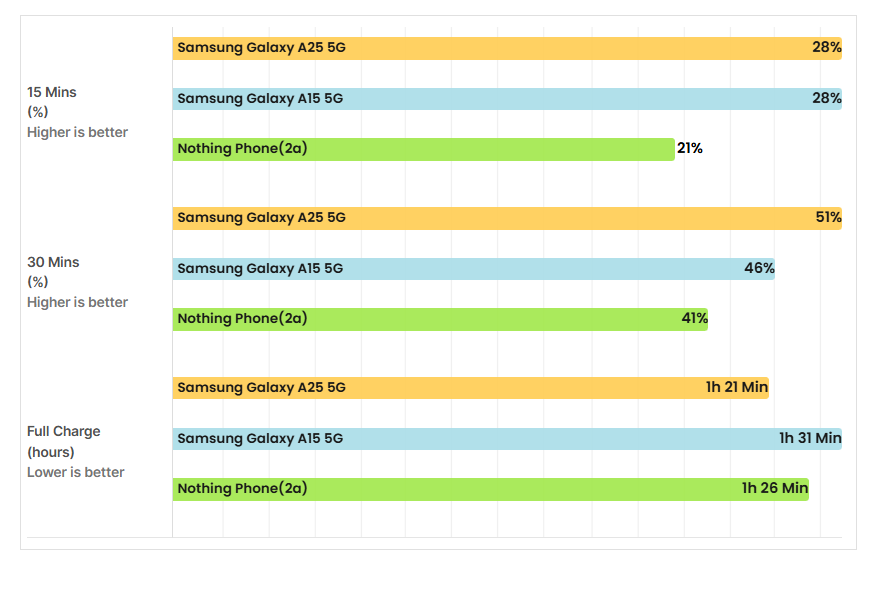Click the 30 Mins axis label

click(x=53, y=262)
